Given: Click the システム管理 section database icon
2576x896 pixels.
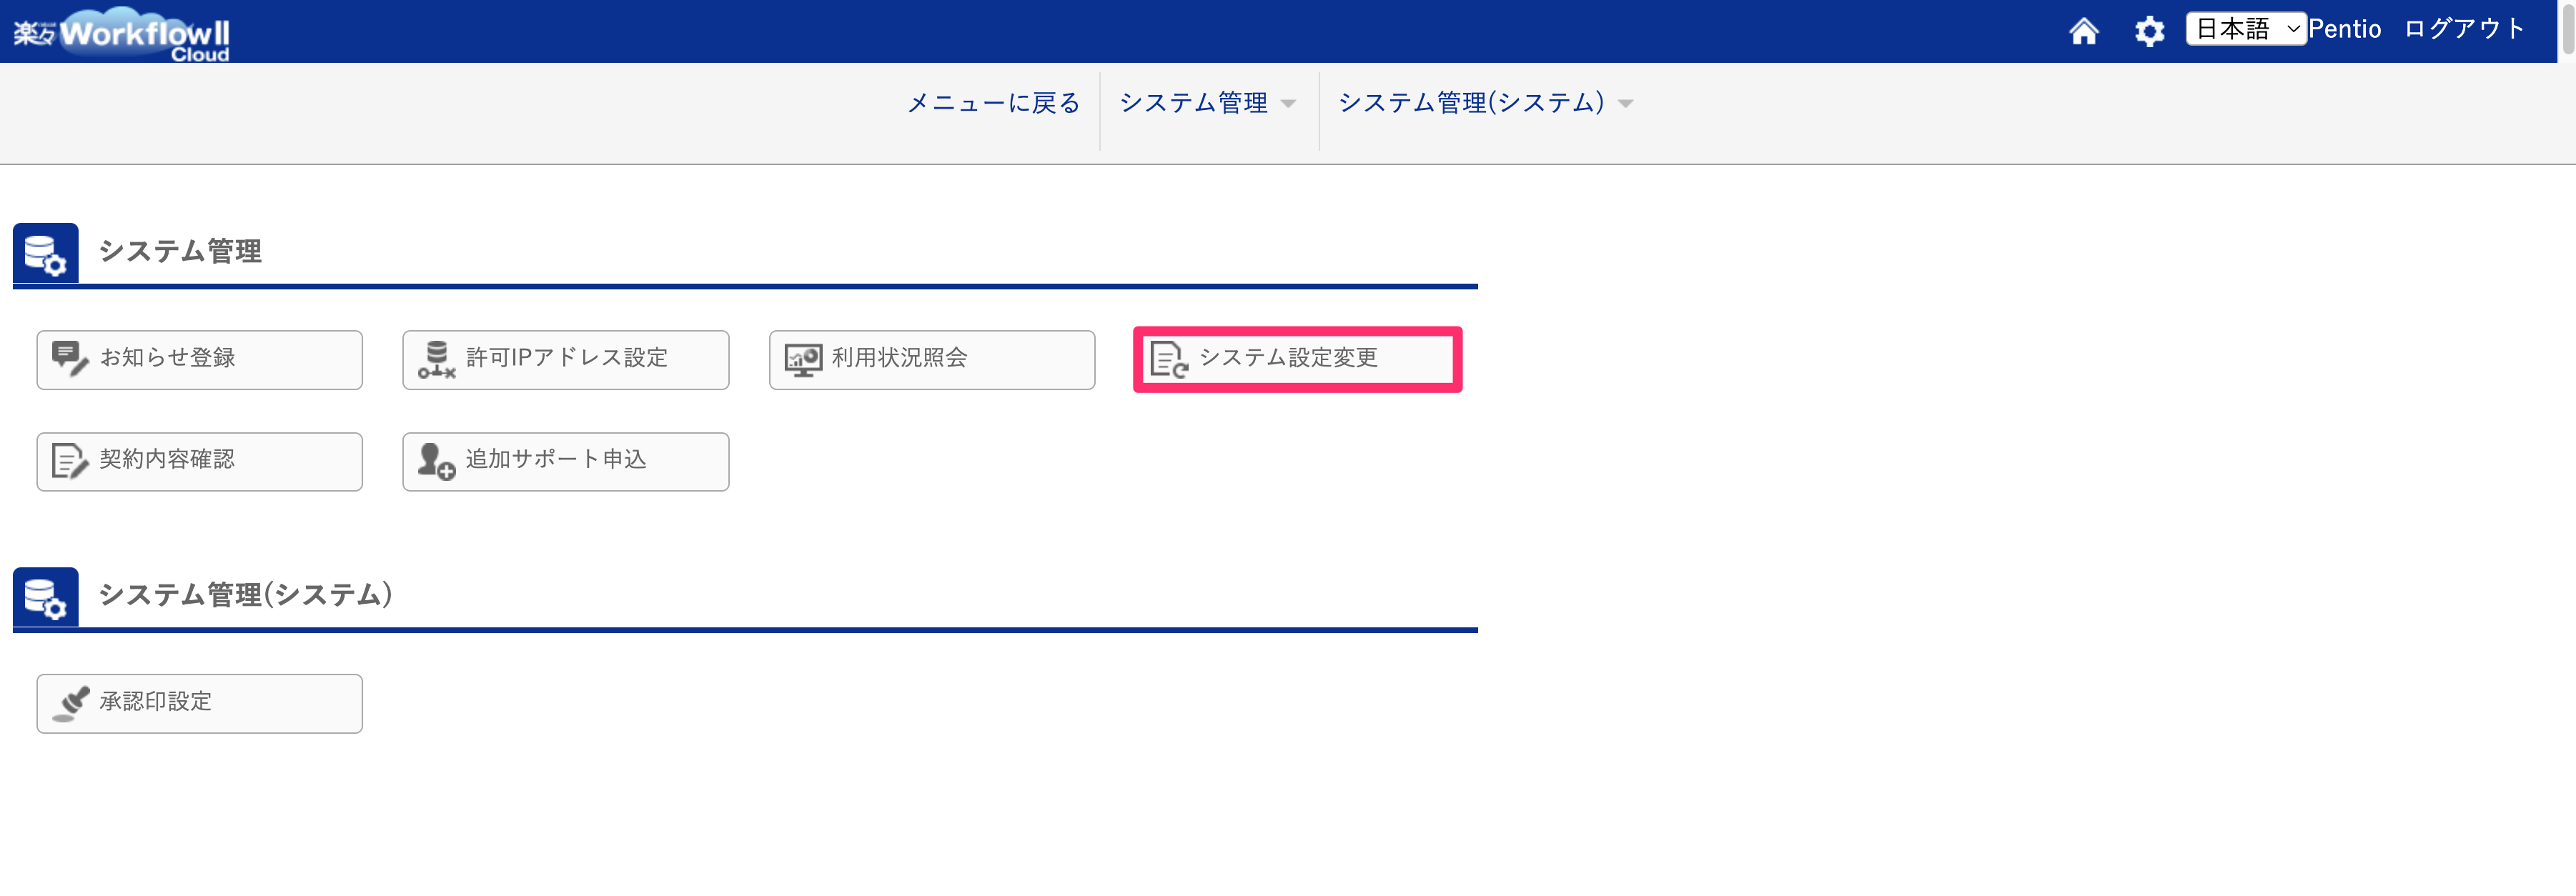Looking at the screenshot, I should 45,253.
